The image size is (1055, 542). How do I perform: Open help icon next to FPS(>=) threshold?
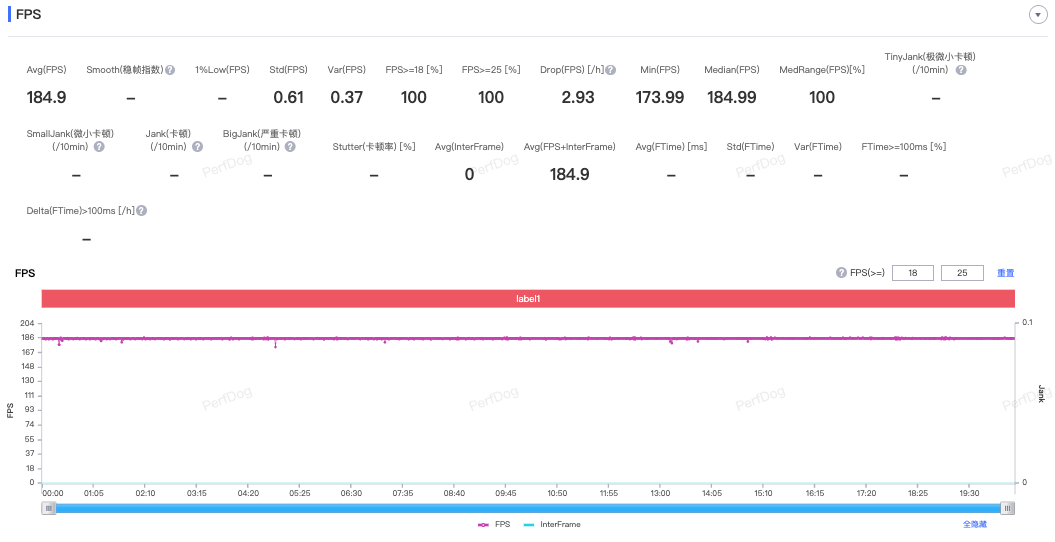[x=841, y=272]
